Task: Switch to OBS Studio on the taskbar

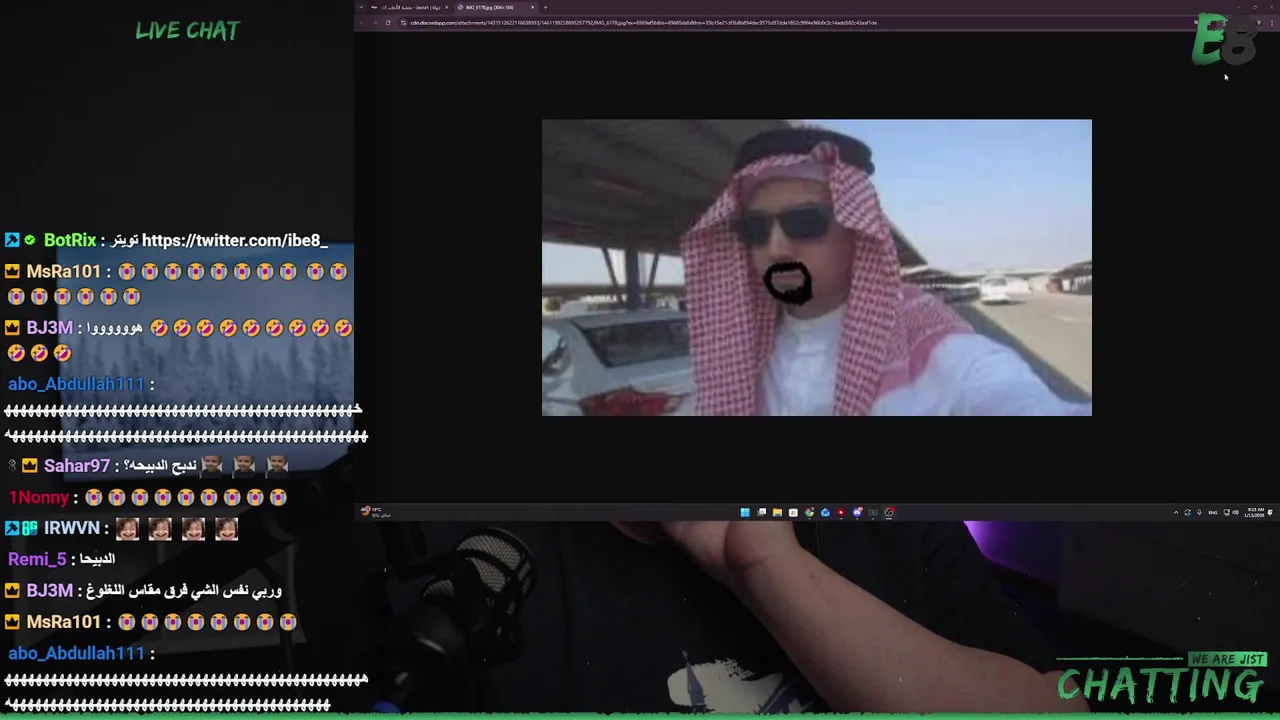Action: [889, 512]
